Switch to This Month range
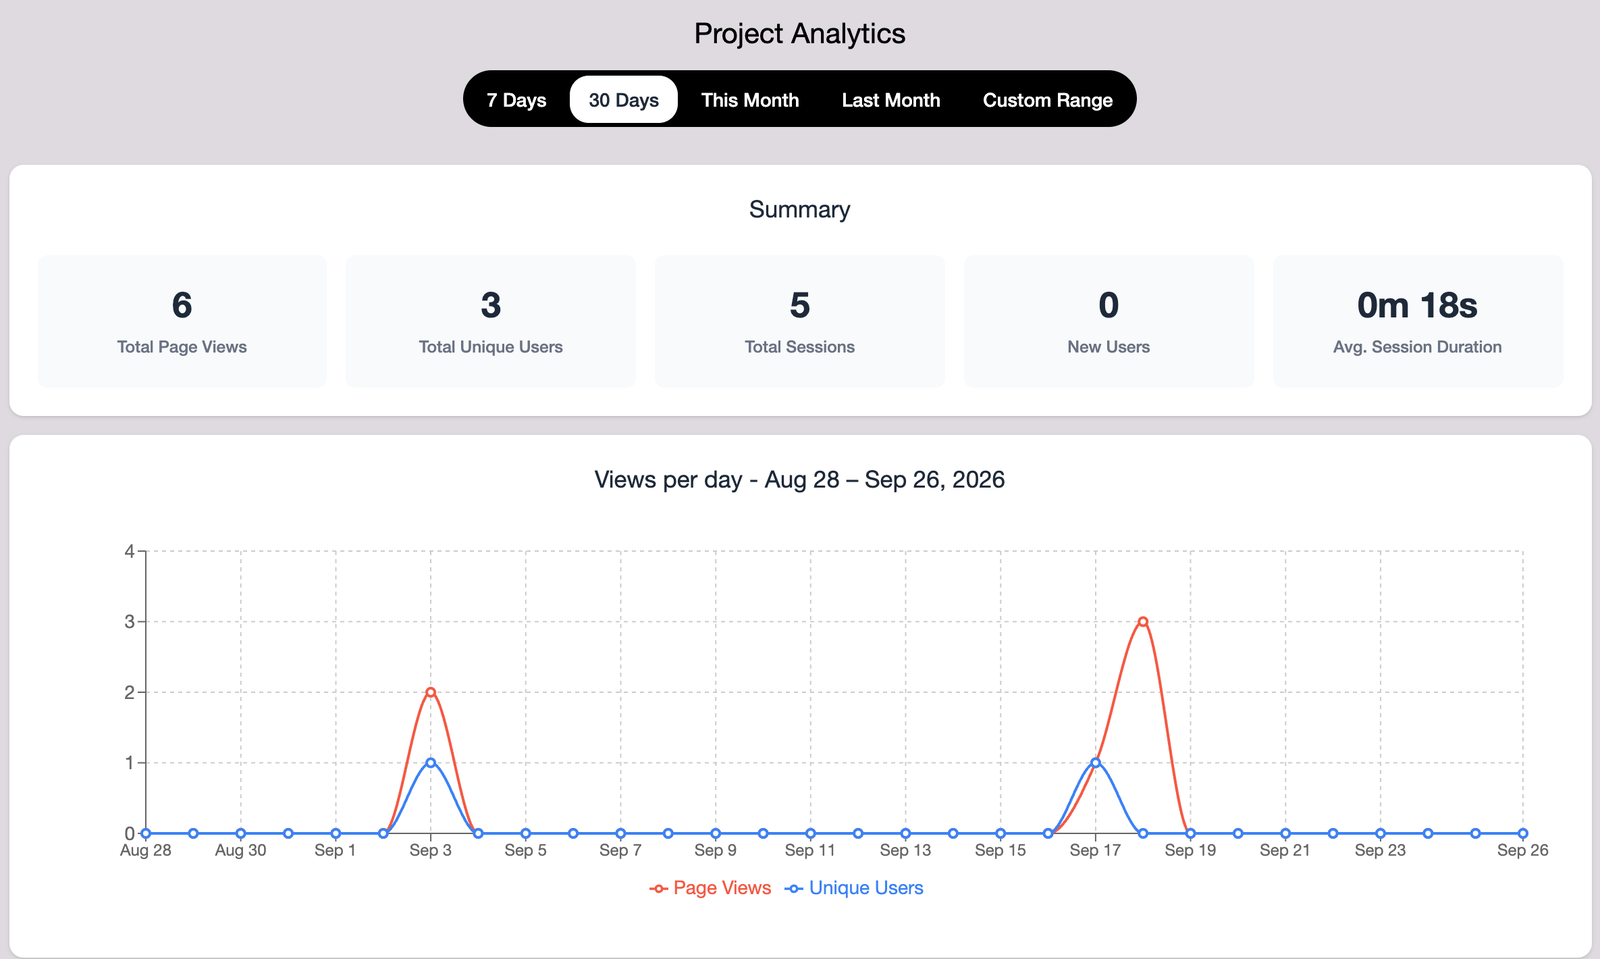This screenshot has width=1600, height=959. pos(750,100)
